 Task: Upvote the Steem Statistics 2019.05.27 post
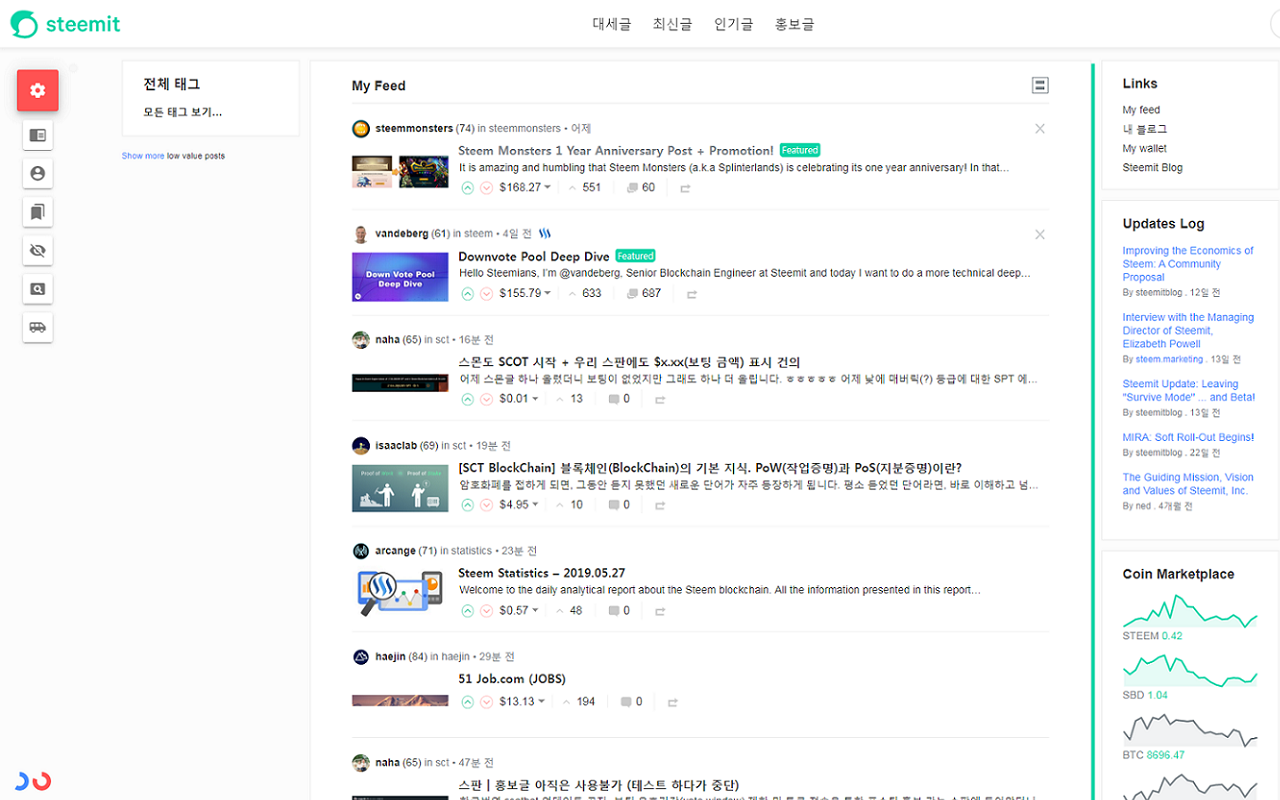[467, 610]
